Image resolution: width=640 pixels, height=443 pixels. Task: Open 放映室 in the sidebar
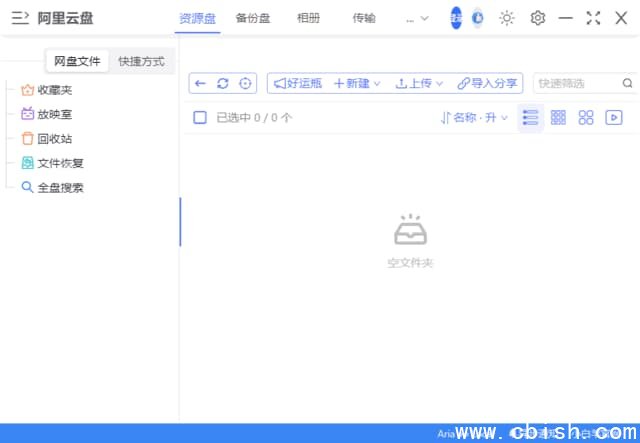point(47,114)
